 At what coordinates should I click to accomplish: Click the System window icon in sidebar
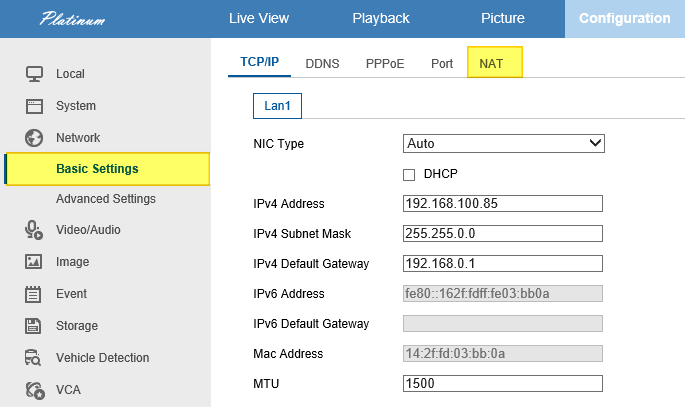(35, 106)
